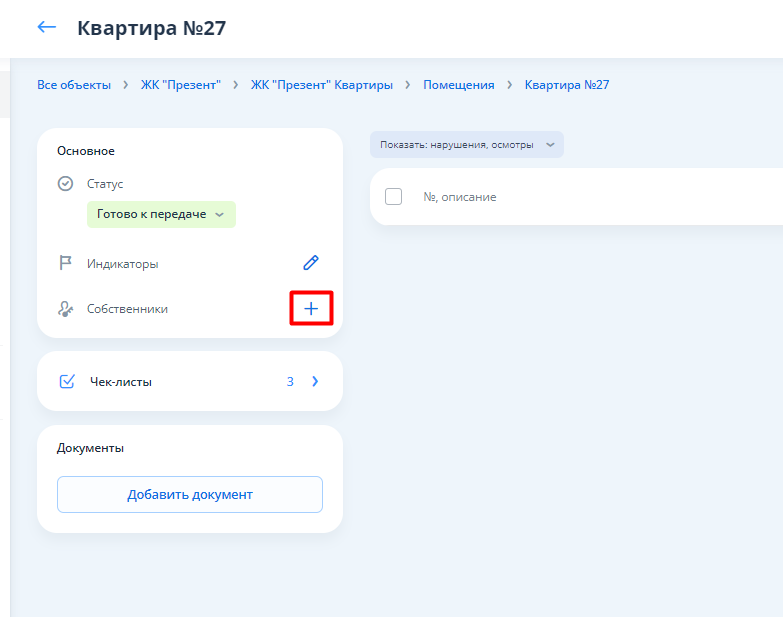Click the person icon beside Собственники
This screenshot has width=783, height=617.
point(66,309)
